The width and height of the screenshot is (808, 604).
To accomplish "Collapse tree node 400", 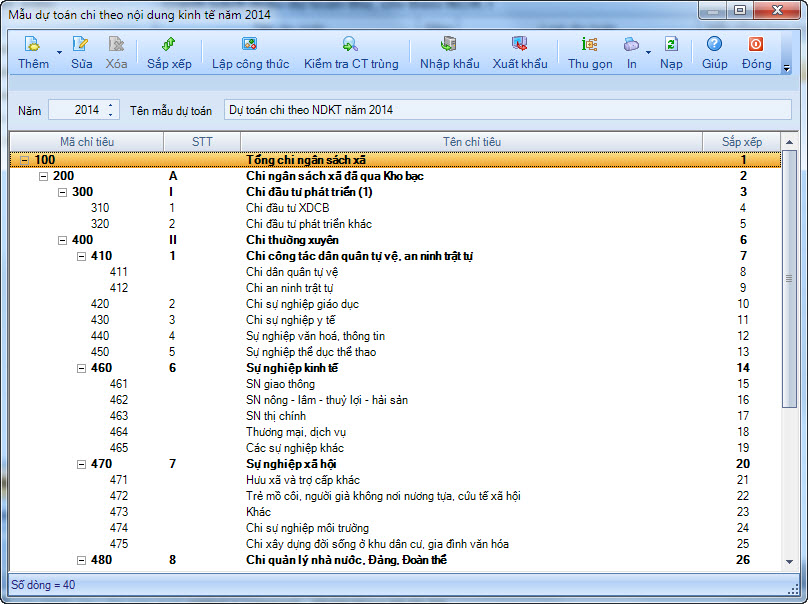I will 62,240.
